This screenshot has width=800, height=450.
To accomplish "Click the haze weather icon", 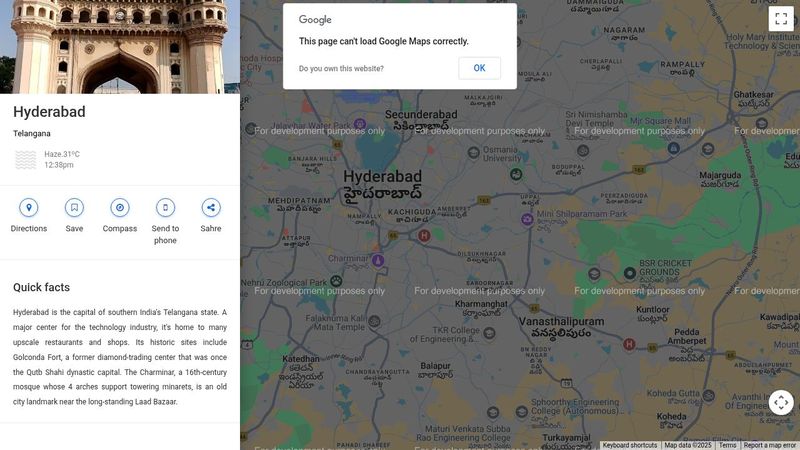I will coord(26,160).
